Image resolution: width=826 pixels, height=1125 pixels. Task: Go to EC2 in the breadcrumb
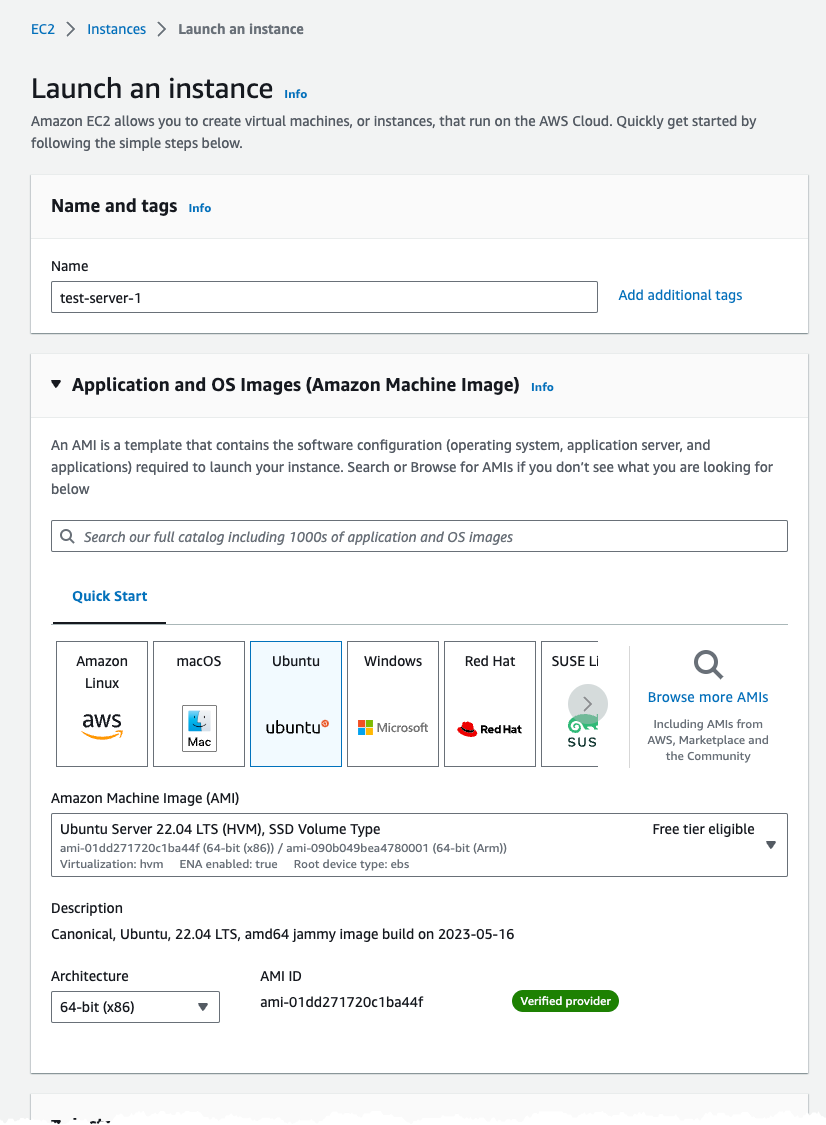pyautogui.click(x=43, y=29)
